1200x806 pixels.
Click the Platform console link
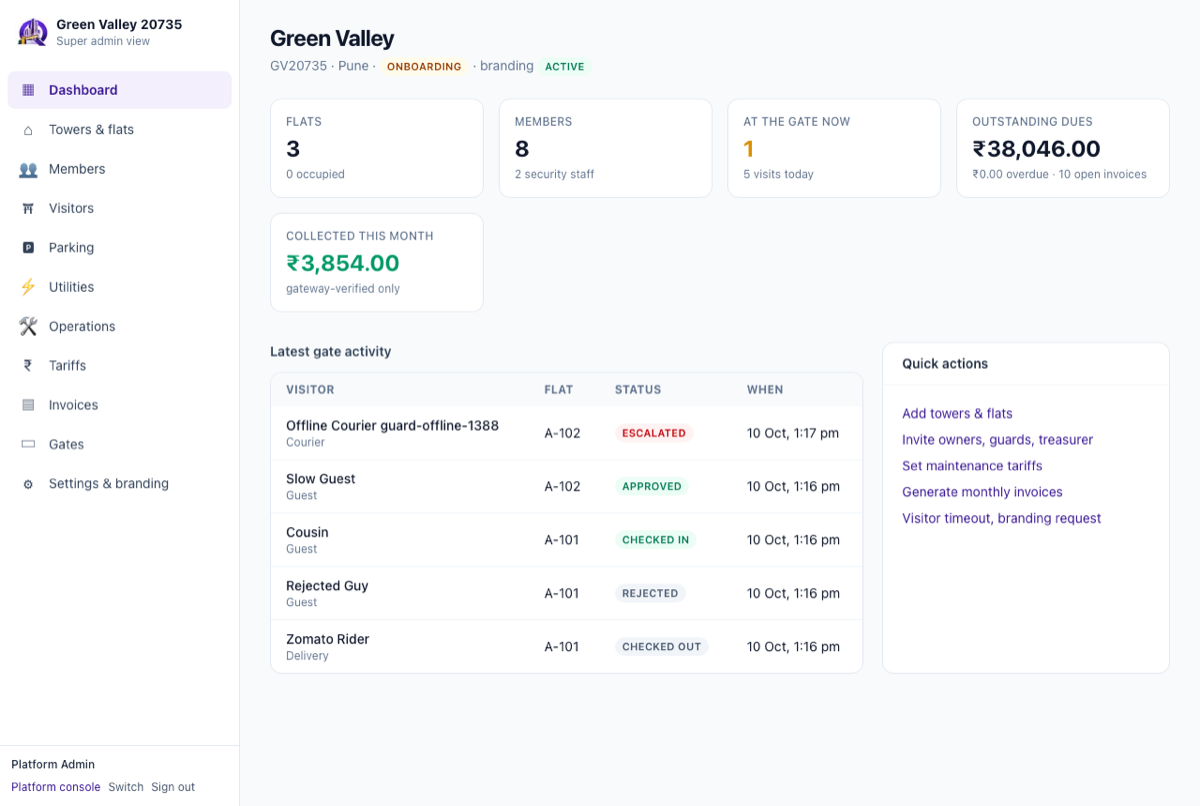pyautogui.click(x=56, y=787)
